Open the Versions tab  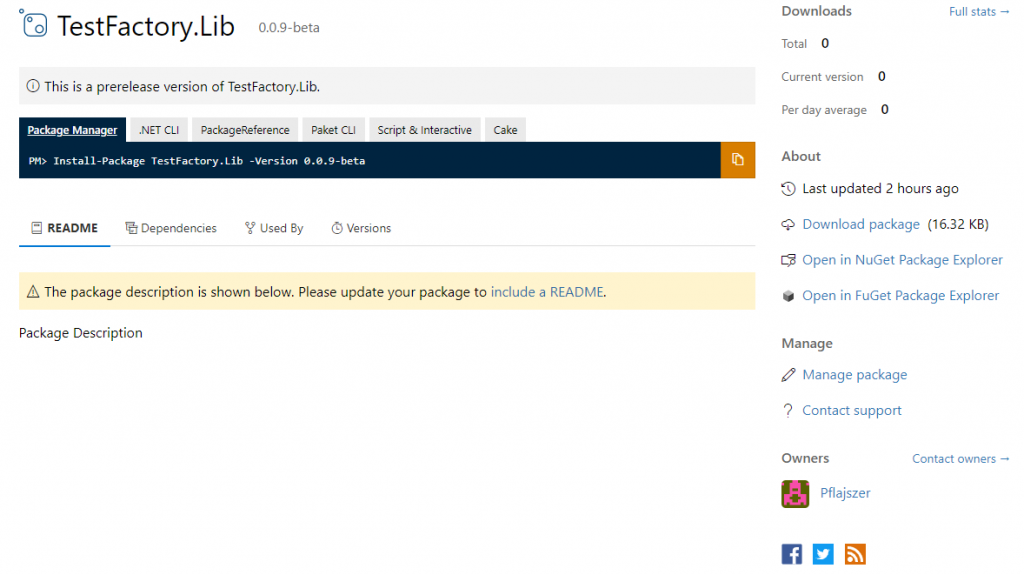[361, 228]
